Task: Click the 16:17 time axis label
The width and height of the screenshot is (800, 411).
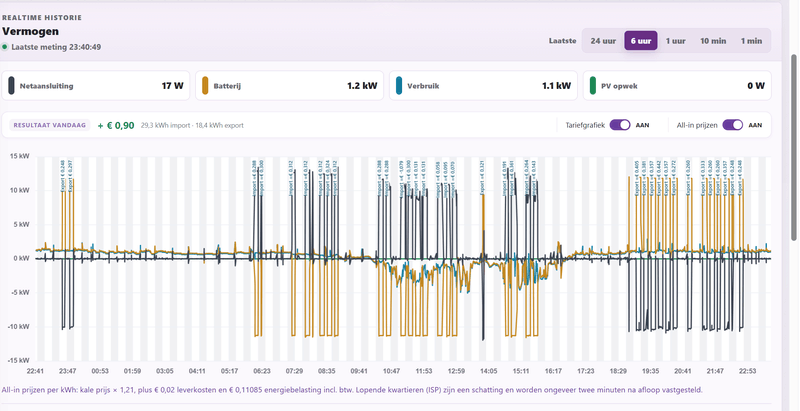Action: click(553, 371)
